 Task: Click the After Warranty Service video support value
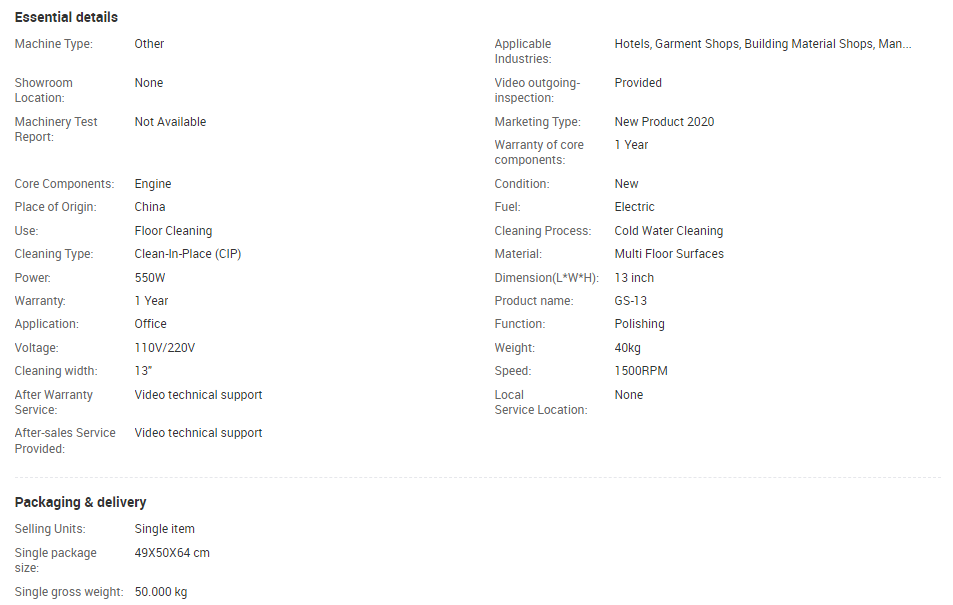click(198, 395)
